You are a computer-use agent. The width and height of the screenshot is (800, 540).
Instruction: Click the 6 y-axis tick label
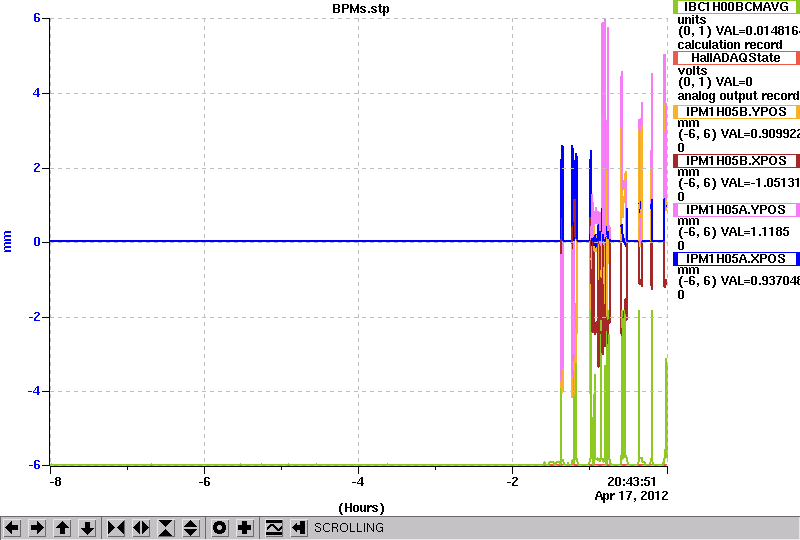37,18
